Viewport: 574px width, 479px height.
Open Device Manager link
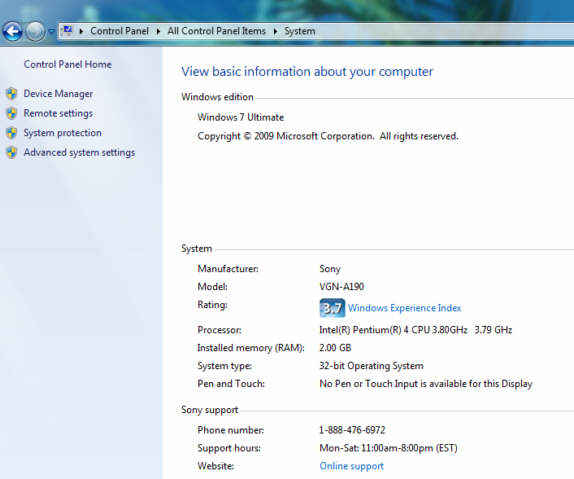coord(58,94)
